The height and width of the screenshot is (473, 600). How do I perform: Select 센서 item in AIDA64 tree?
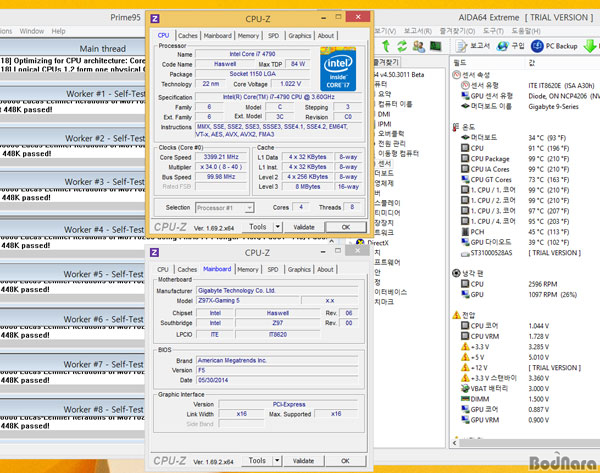[384, 163]
